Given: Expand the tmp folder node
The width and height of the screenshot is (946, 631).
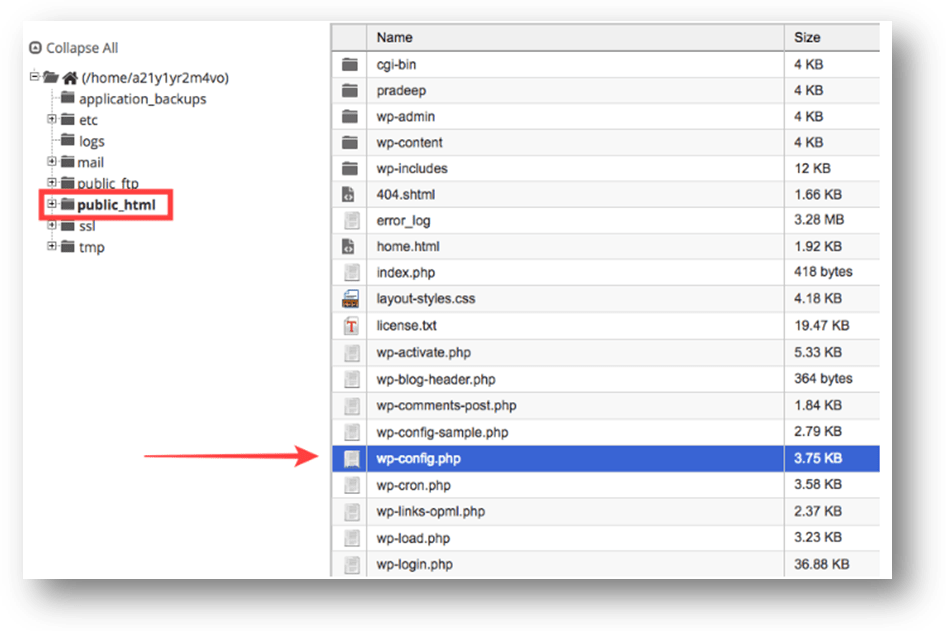Looking at the screenshot, I should click(52, 246).
